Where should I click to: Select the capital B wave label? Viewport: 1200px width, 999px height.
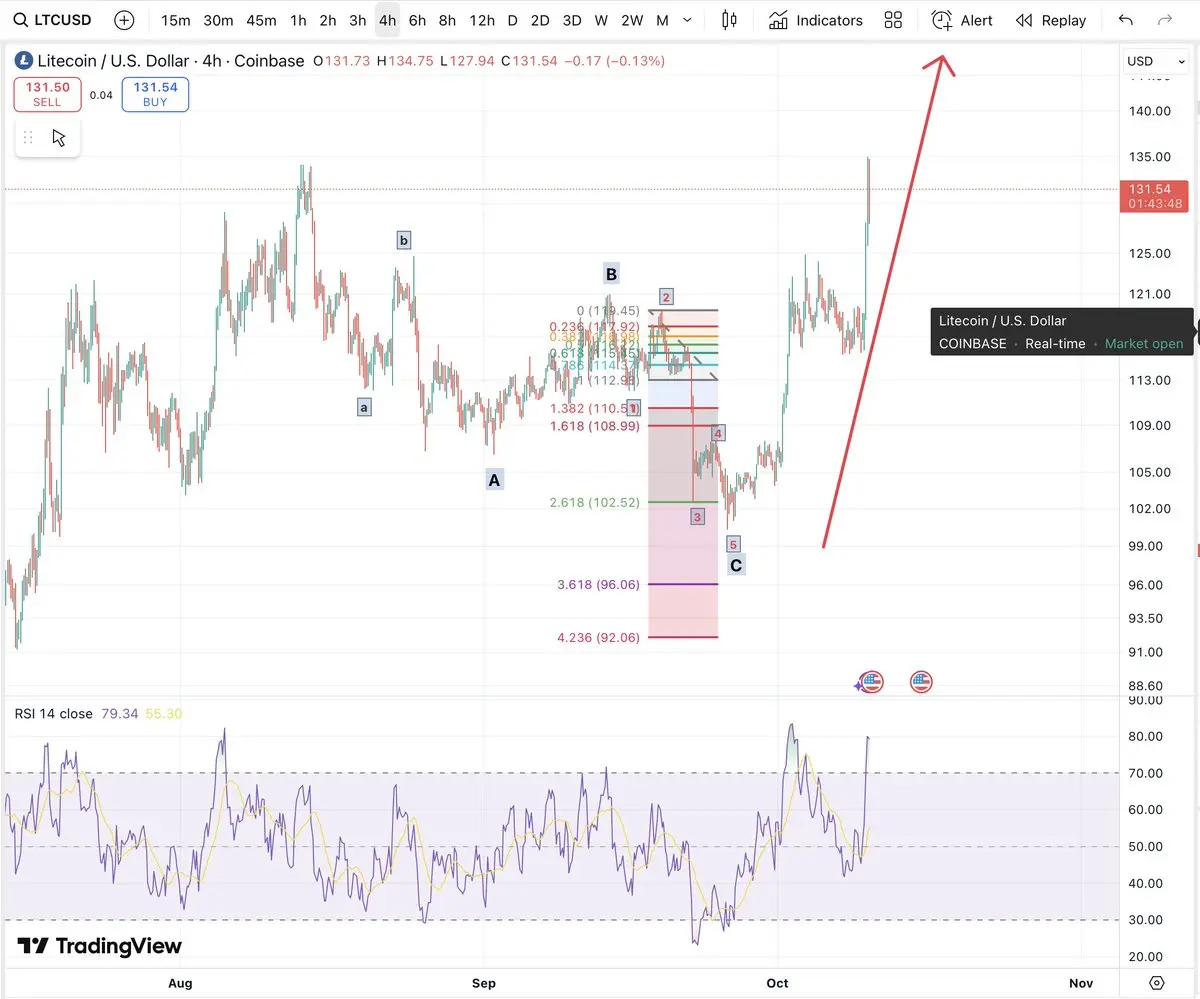[611, 274]
